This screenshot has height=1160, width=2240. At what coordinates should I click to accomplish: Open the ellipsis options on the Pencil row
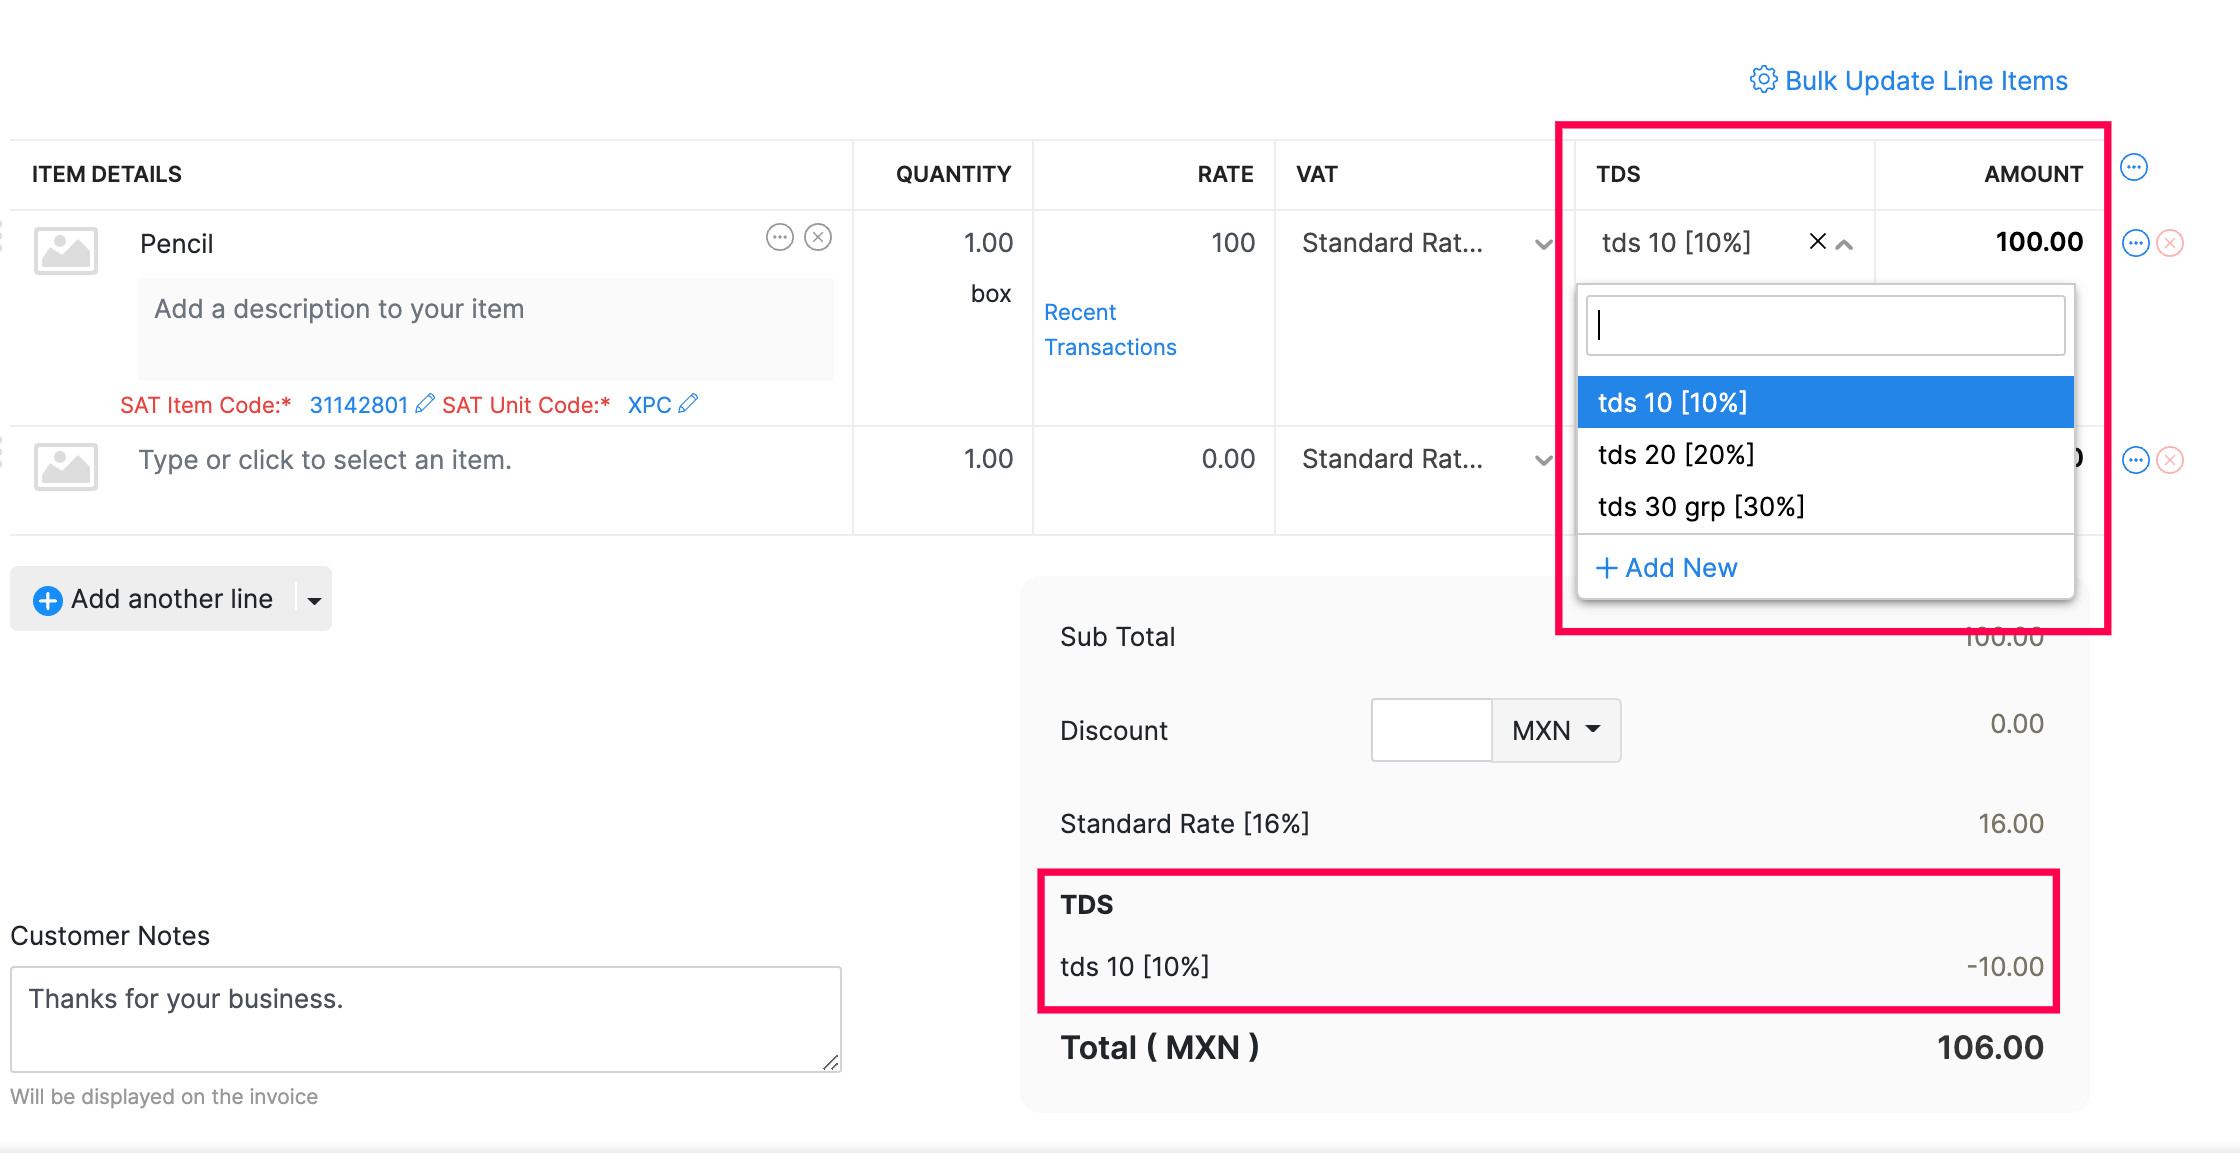[x=780, y=237]
